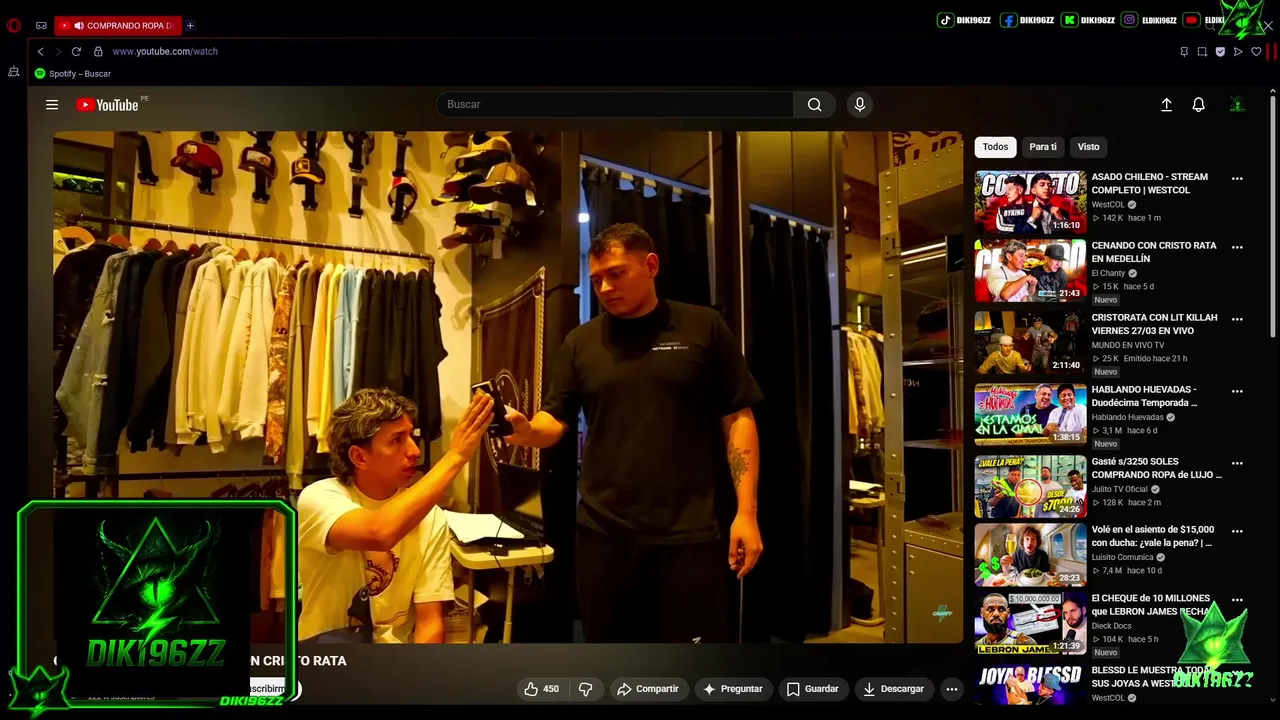
Task: Click the YouTube logo to go home
Action: pyautogui.click(x=108, y=105)
